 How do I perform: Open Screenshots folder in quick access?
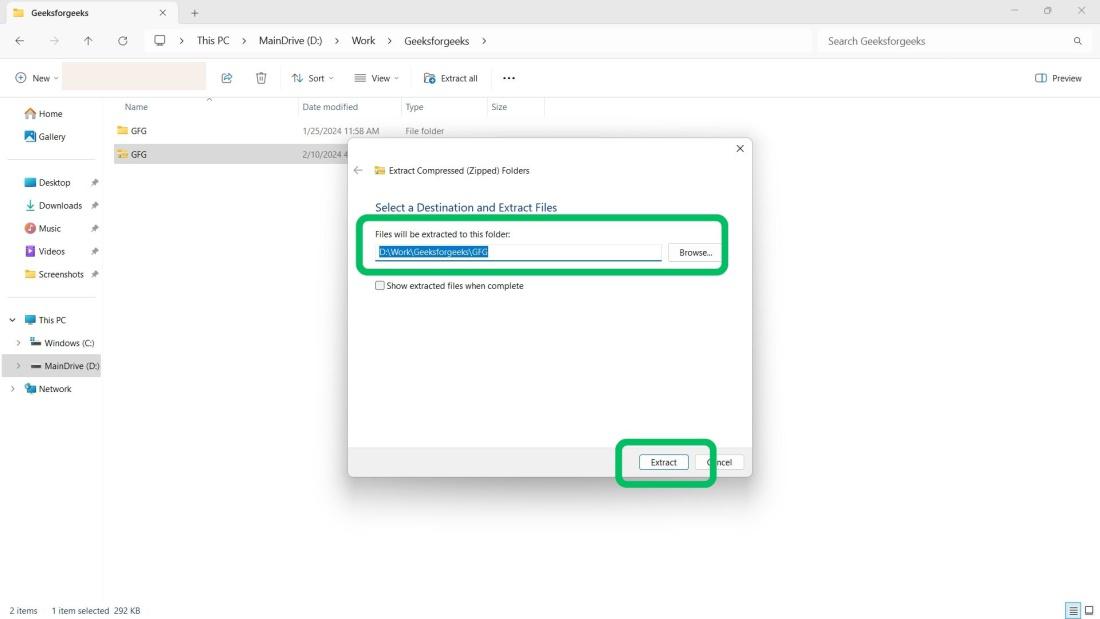click(x=54, y=274)
